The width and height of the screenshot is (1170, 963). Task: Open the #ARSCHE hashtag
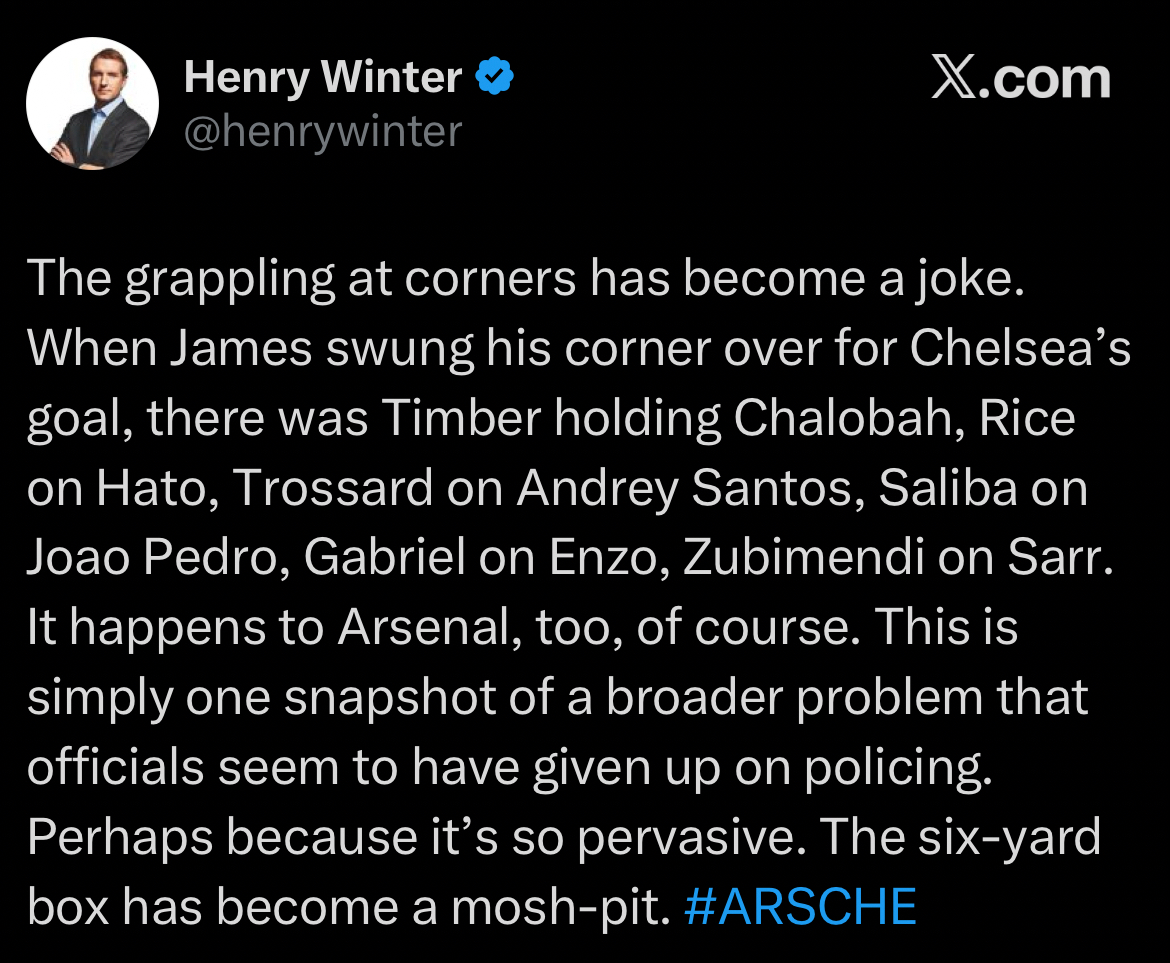801,906
